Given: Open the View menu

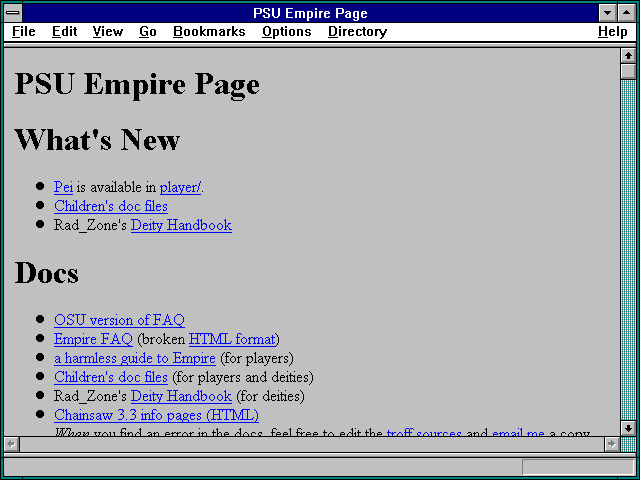Looking at the screenshot, I should pyautogui.click(x=108, y=31).
